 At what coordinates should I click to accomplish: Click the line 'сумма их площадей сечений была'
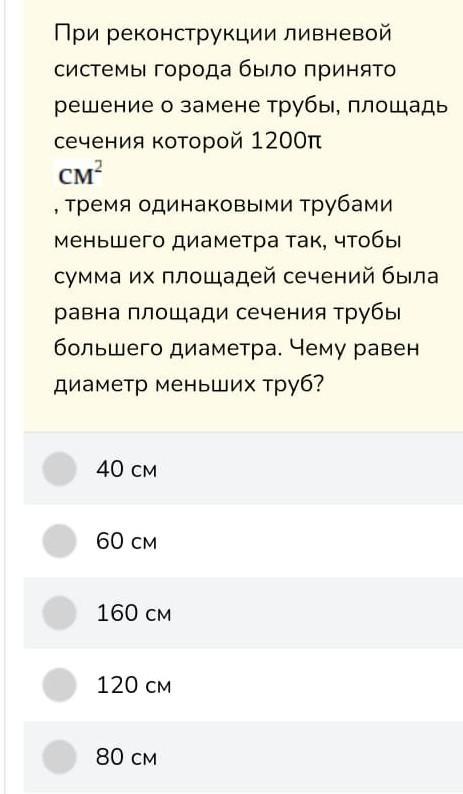(x=246, y=277)
